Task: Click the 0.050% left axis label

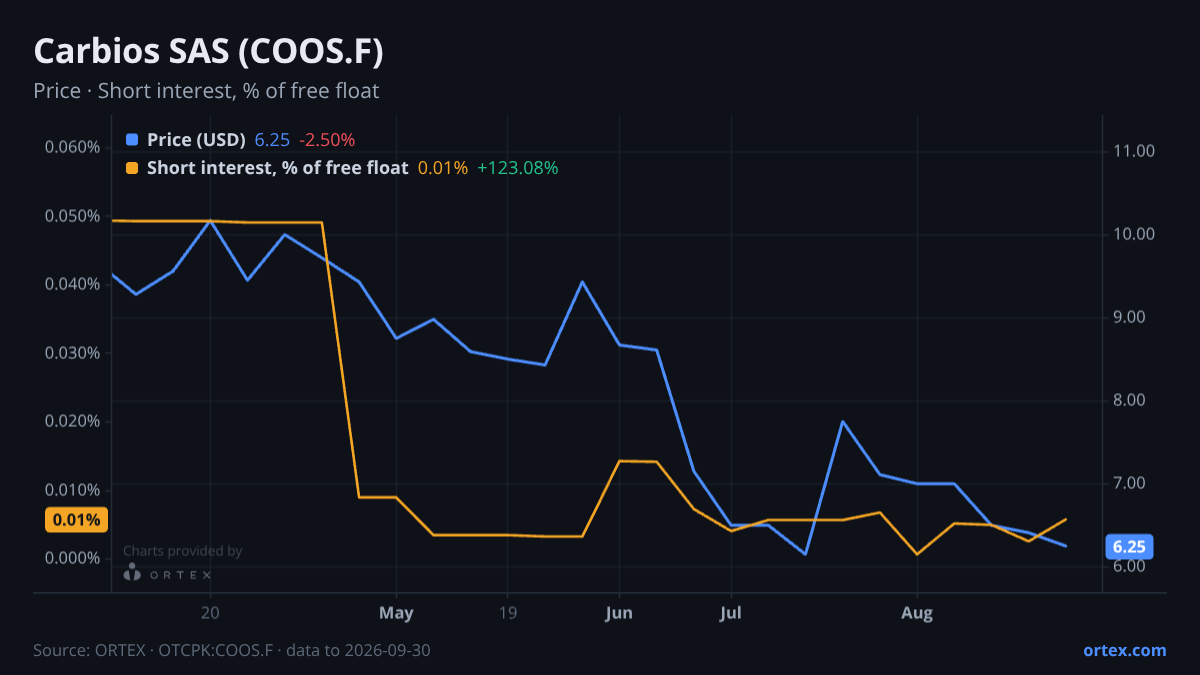Action: pyautogui.click(x=72, y=216)
